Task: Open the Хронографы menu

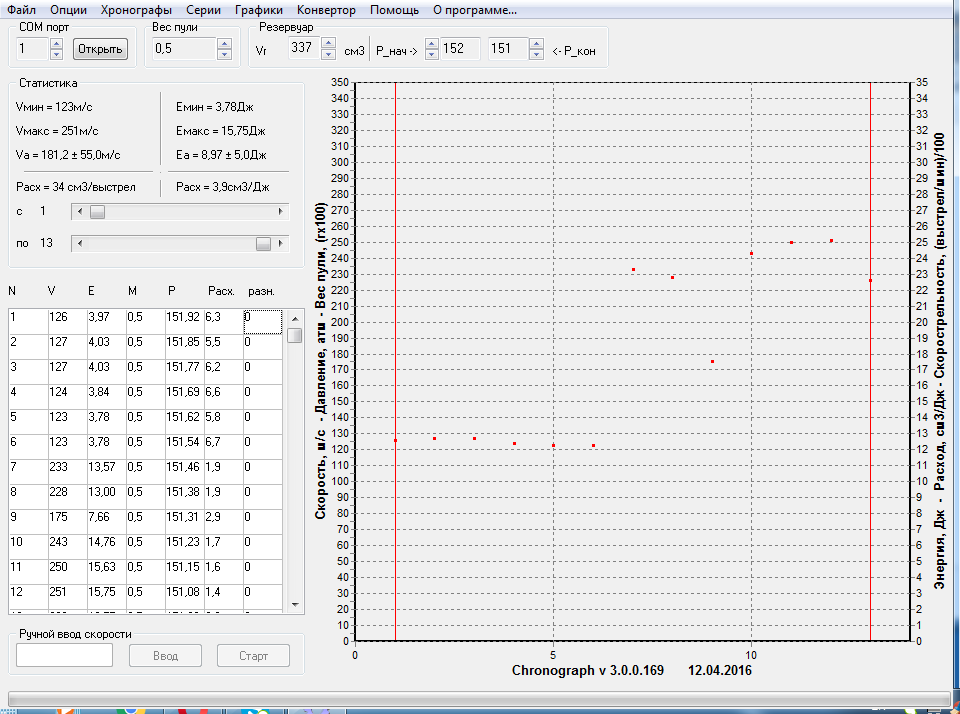Action: tap(137, 10)
